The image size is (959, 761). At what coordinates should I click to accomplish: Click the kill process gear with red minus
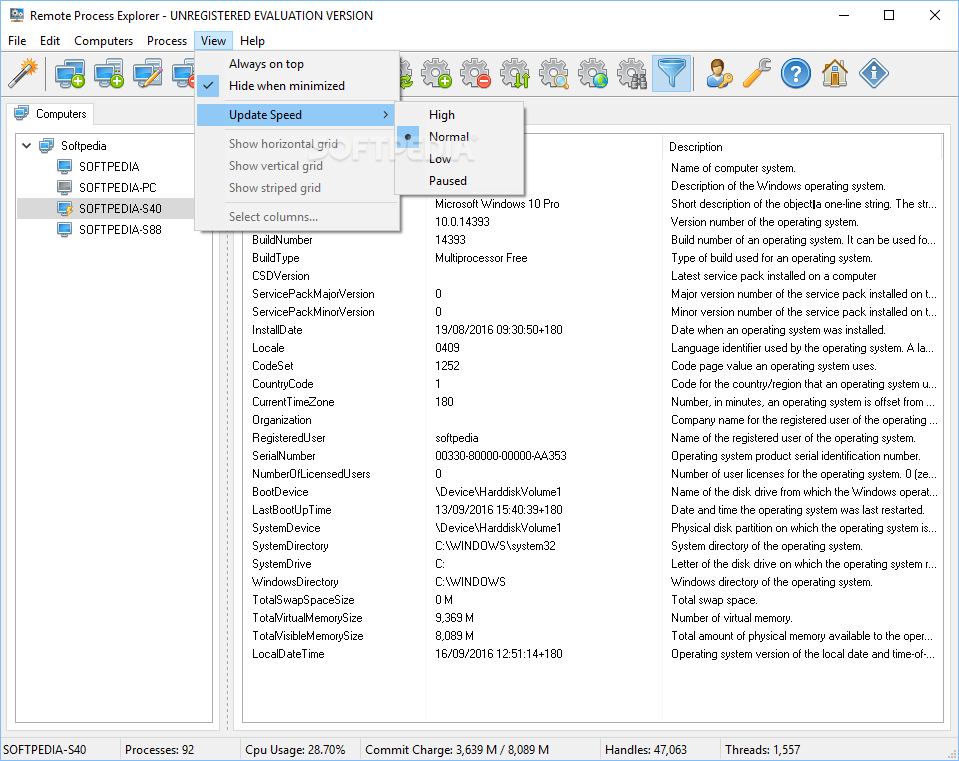[476, 73]
